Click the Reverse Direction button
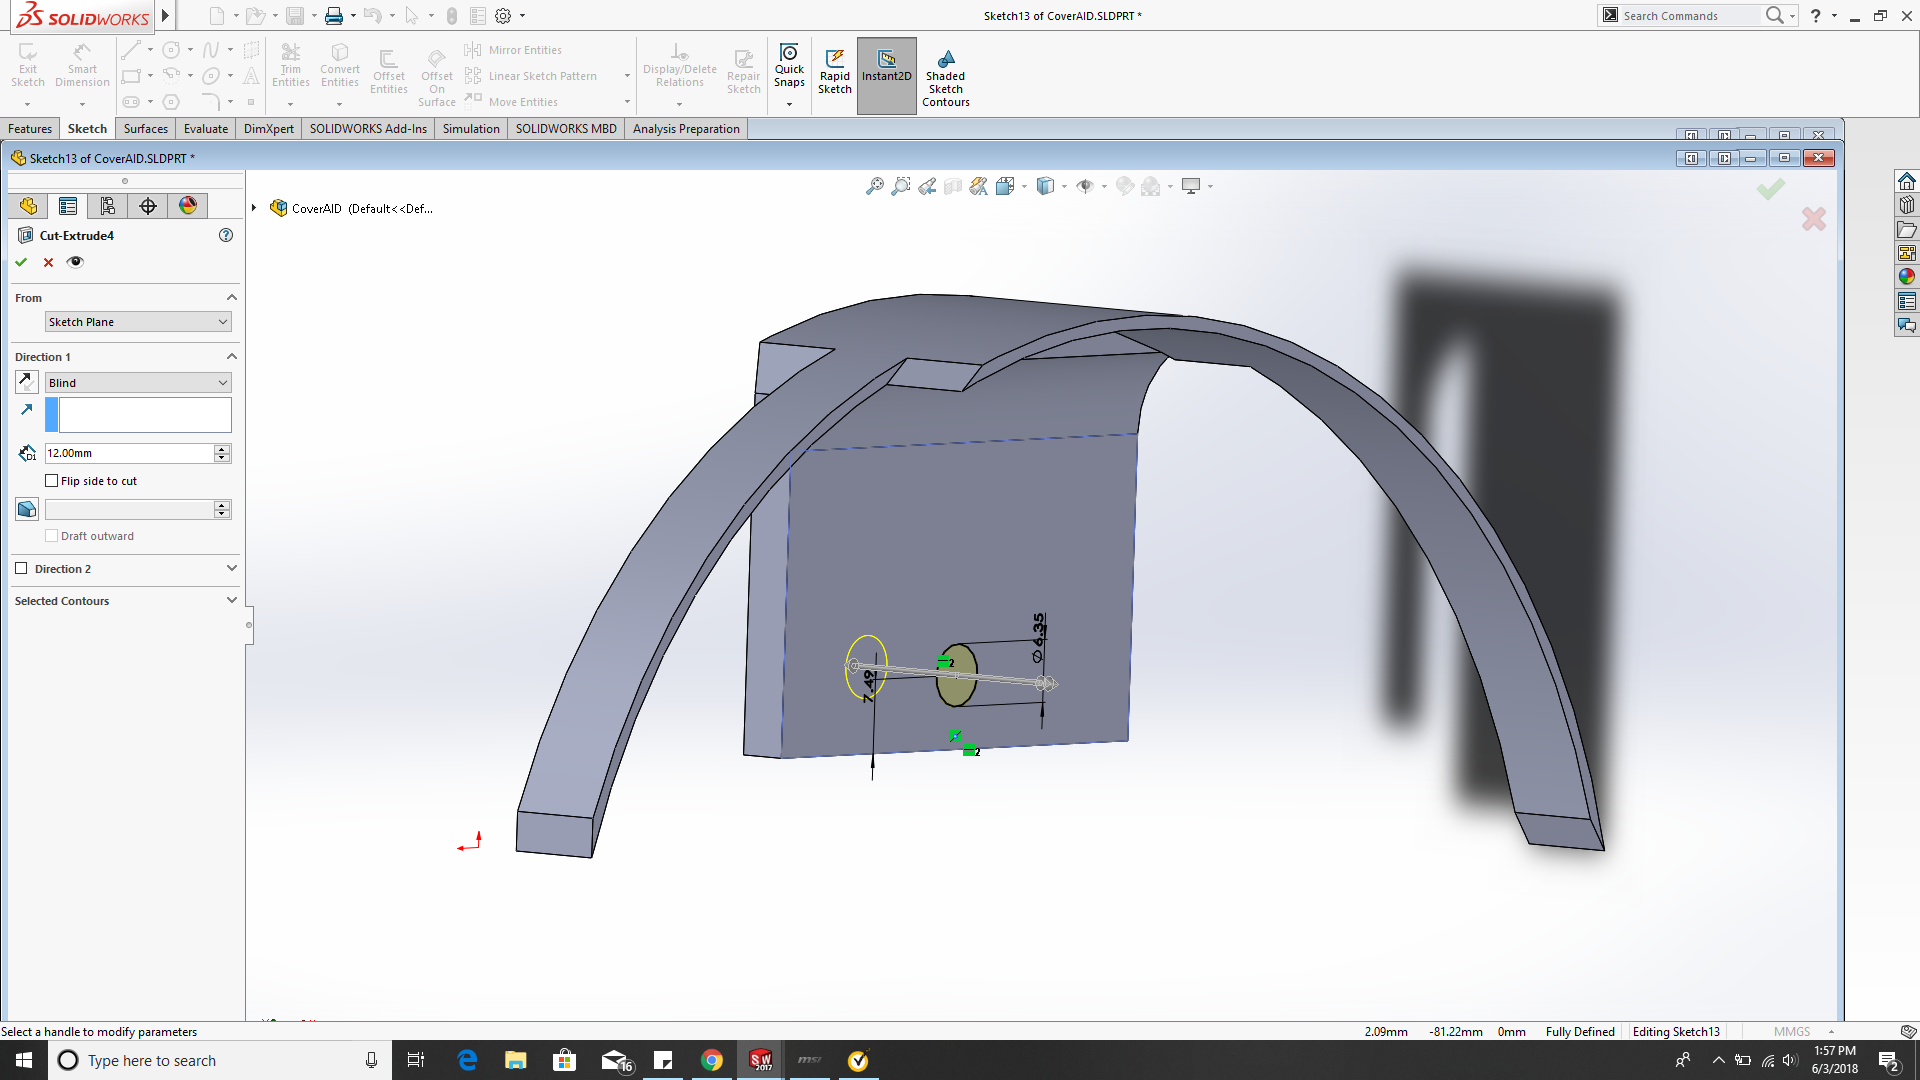1920x1080 pixels. click(x=27, y=382)
